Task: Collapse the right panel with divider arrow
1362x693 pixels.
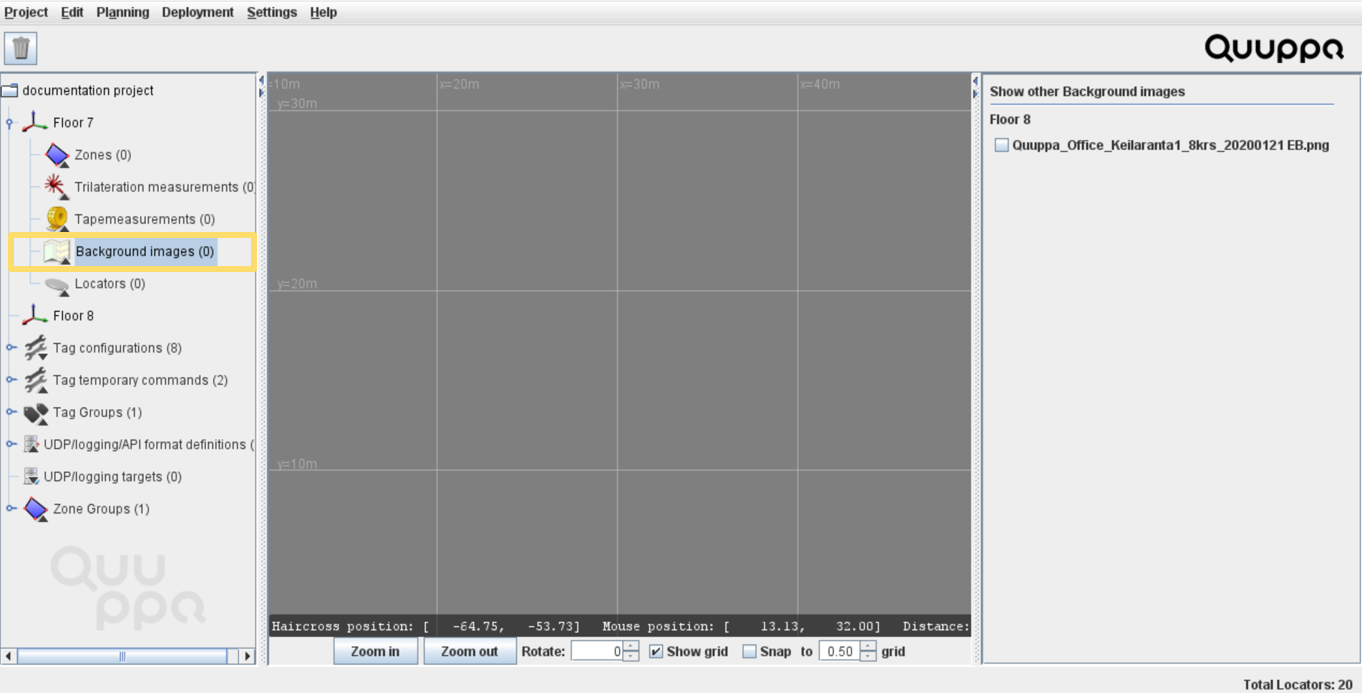Action: coord(975,93)
